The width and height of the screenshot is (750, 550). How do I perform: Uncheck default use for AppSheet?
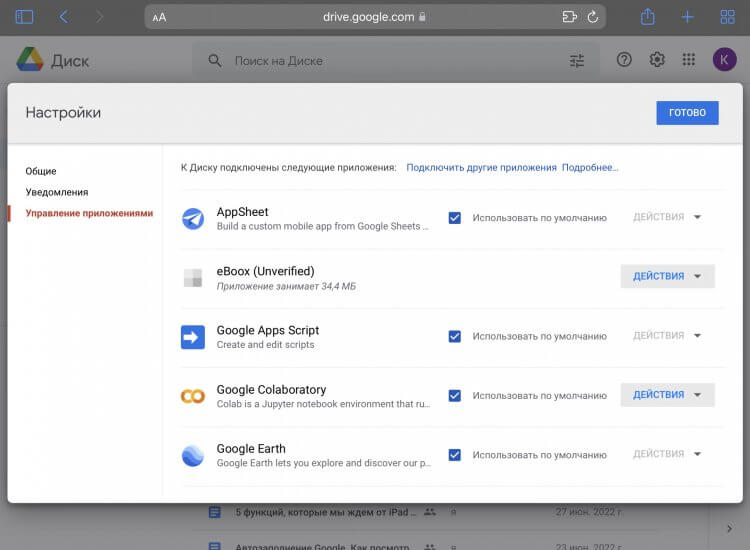pos(455,218)
